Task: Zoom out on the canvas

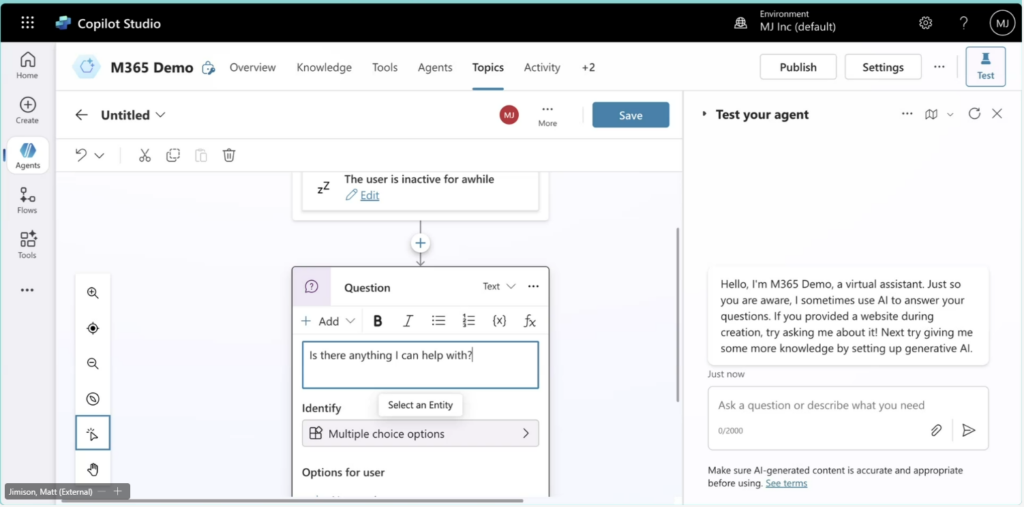Action: tap(93, 363)
